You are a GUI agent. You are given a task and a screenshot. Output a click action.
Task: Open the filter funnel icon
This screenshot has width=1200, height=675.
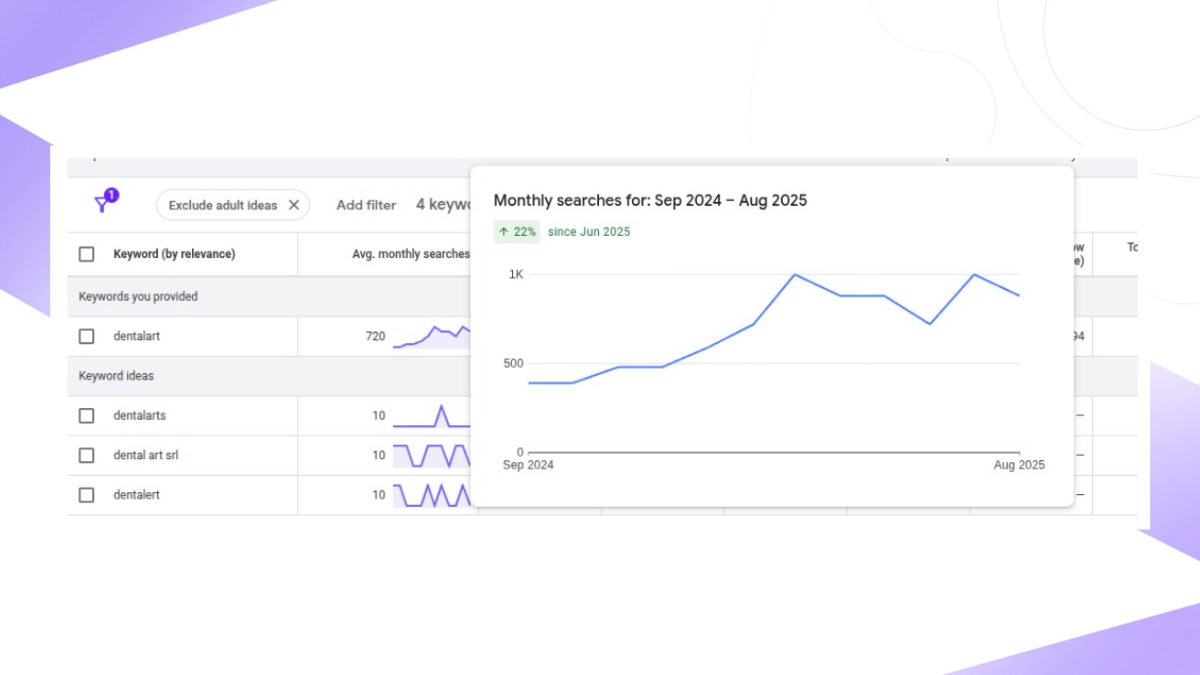click(103, 203)
